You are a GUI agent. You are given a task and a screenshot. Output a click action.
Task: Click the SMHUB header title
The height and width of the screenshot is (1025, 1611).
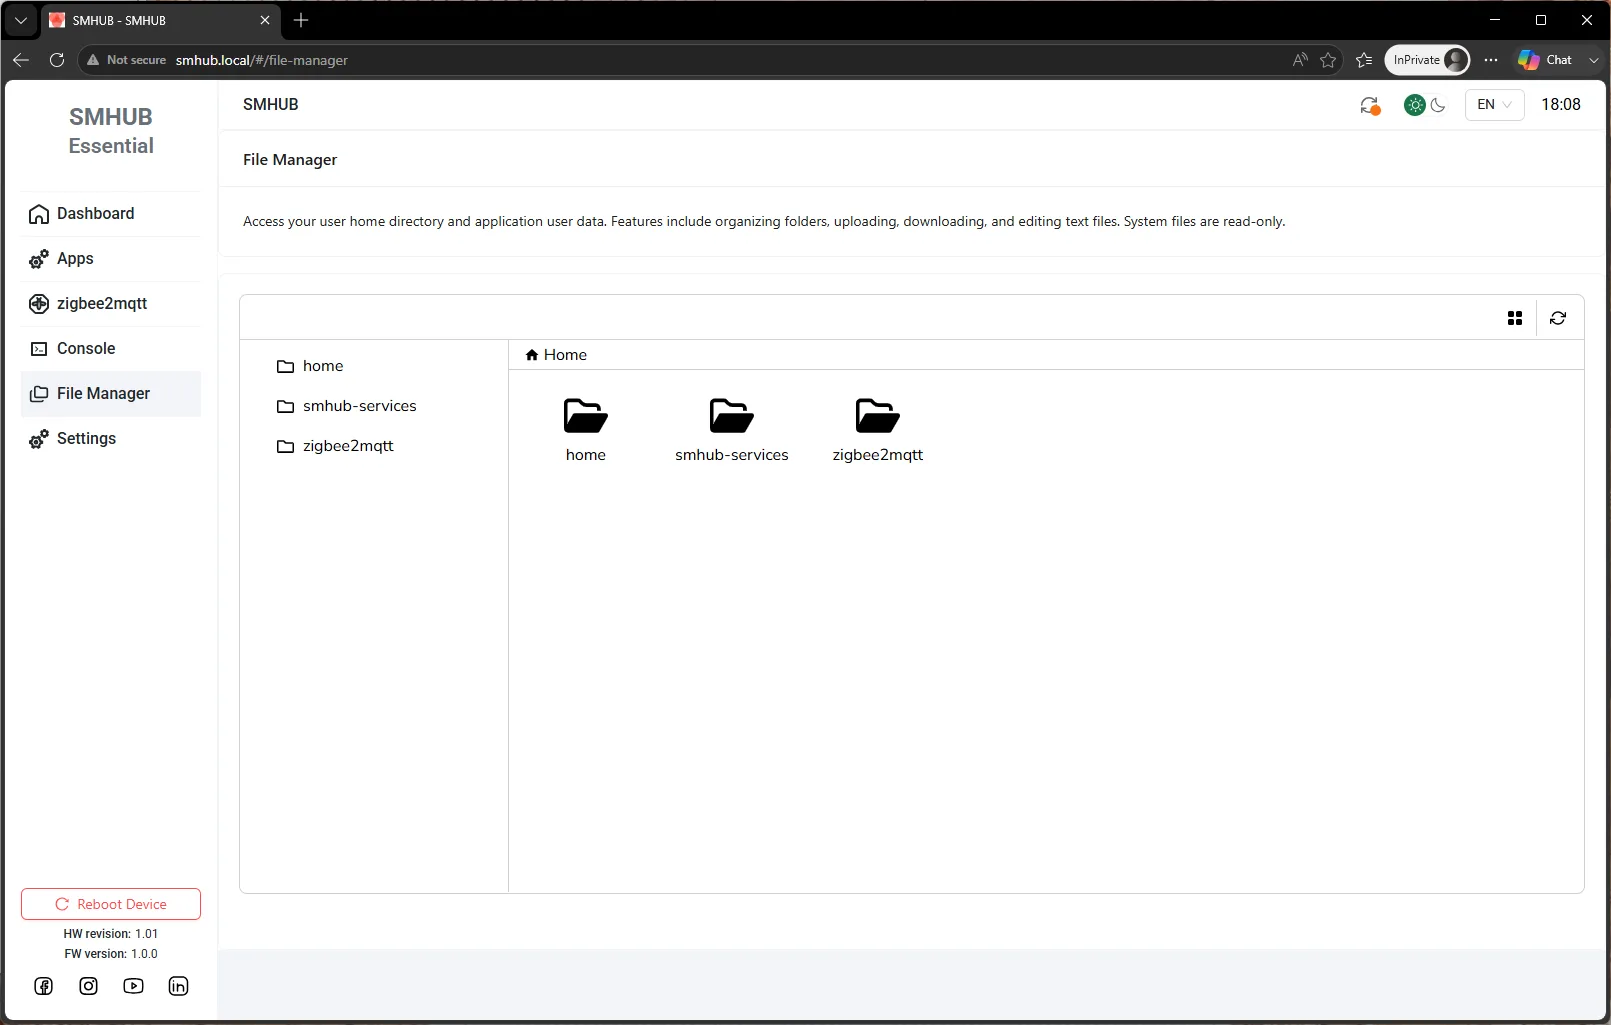tap(271, 105)
